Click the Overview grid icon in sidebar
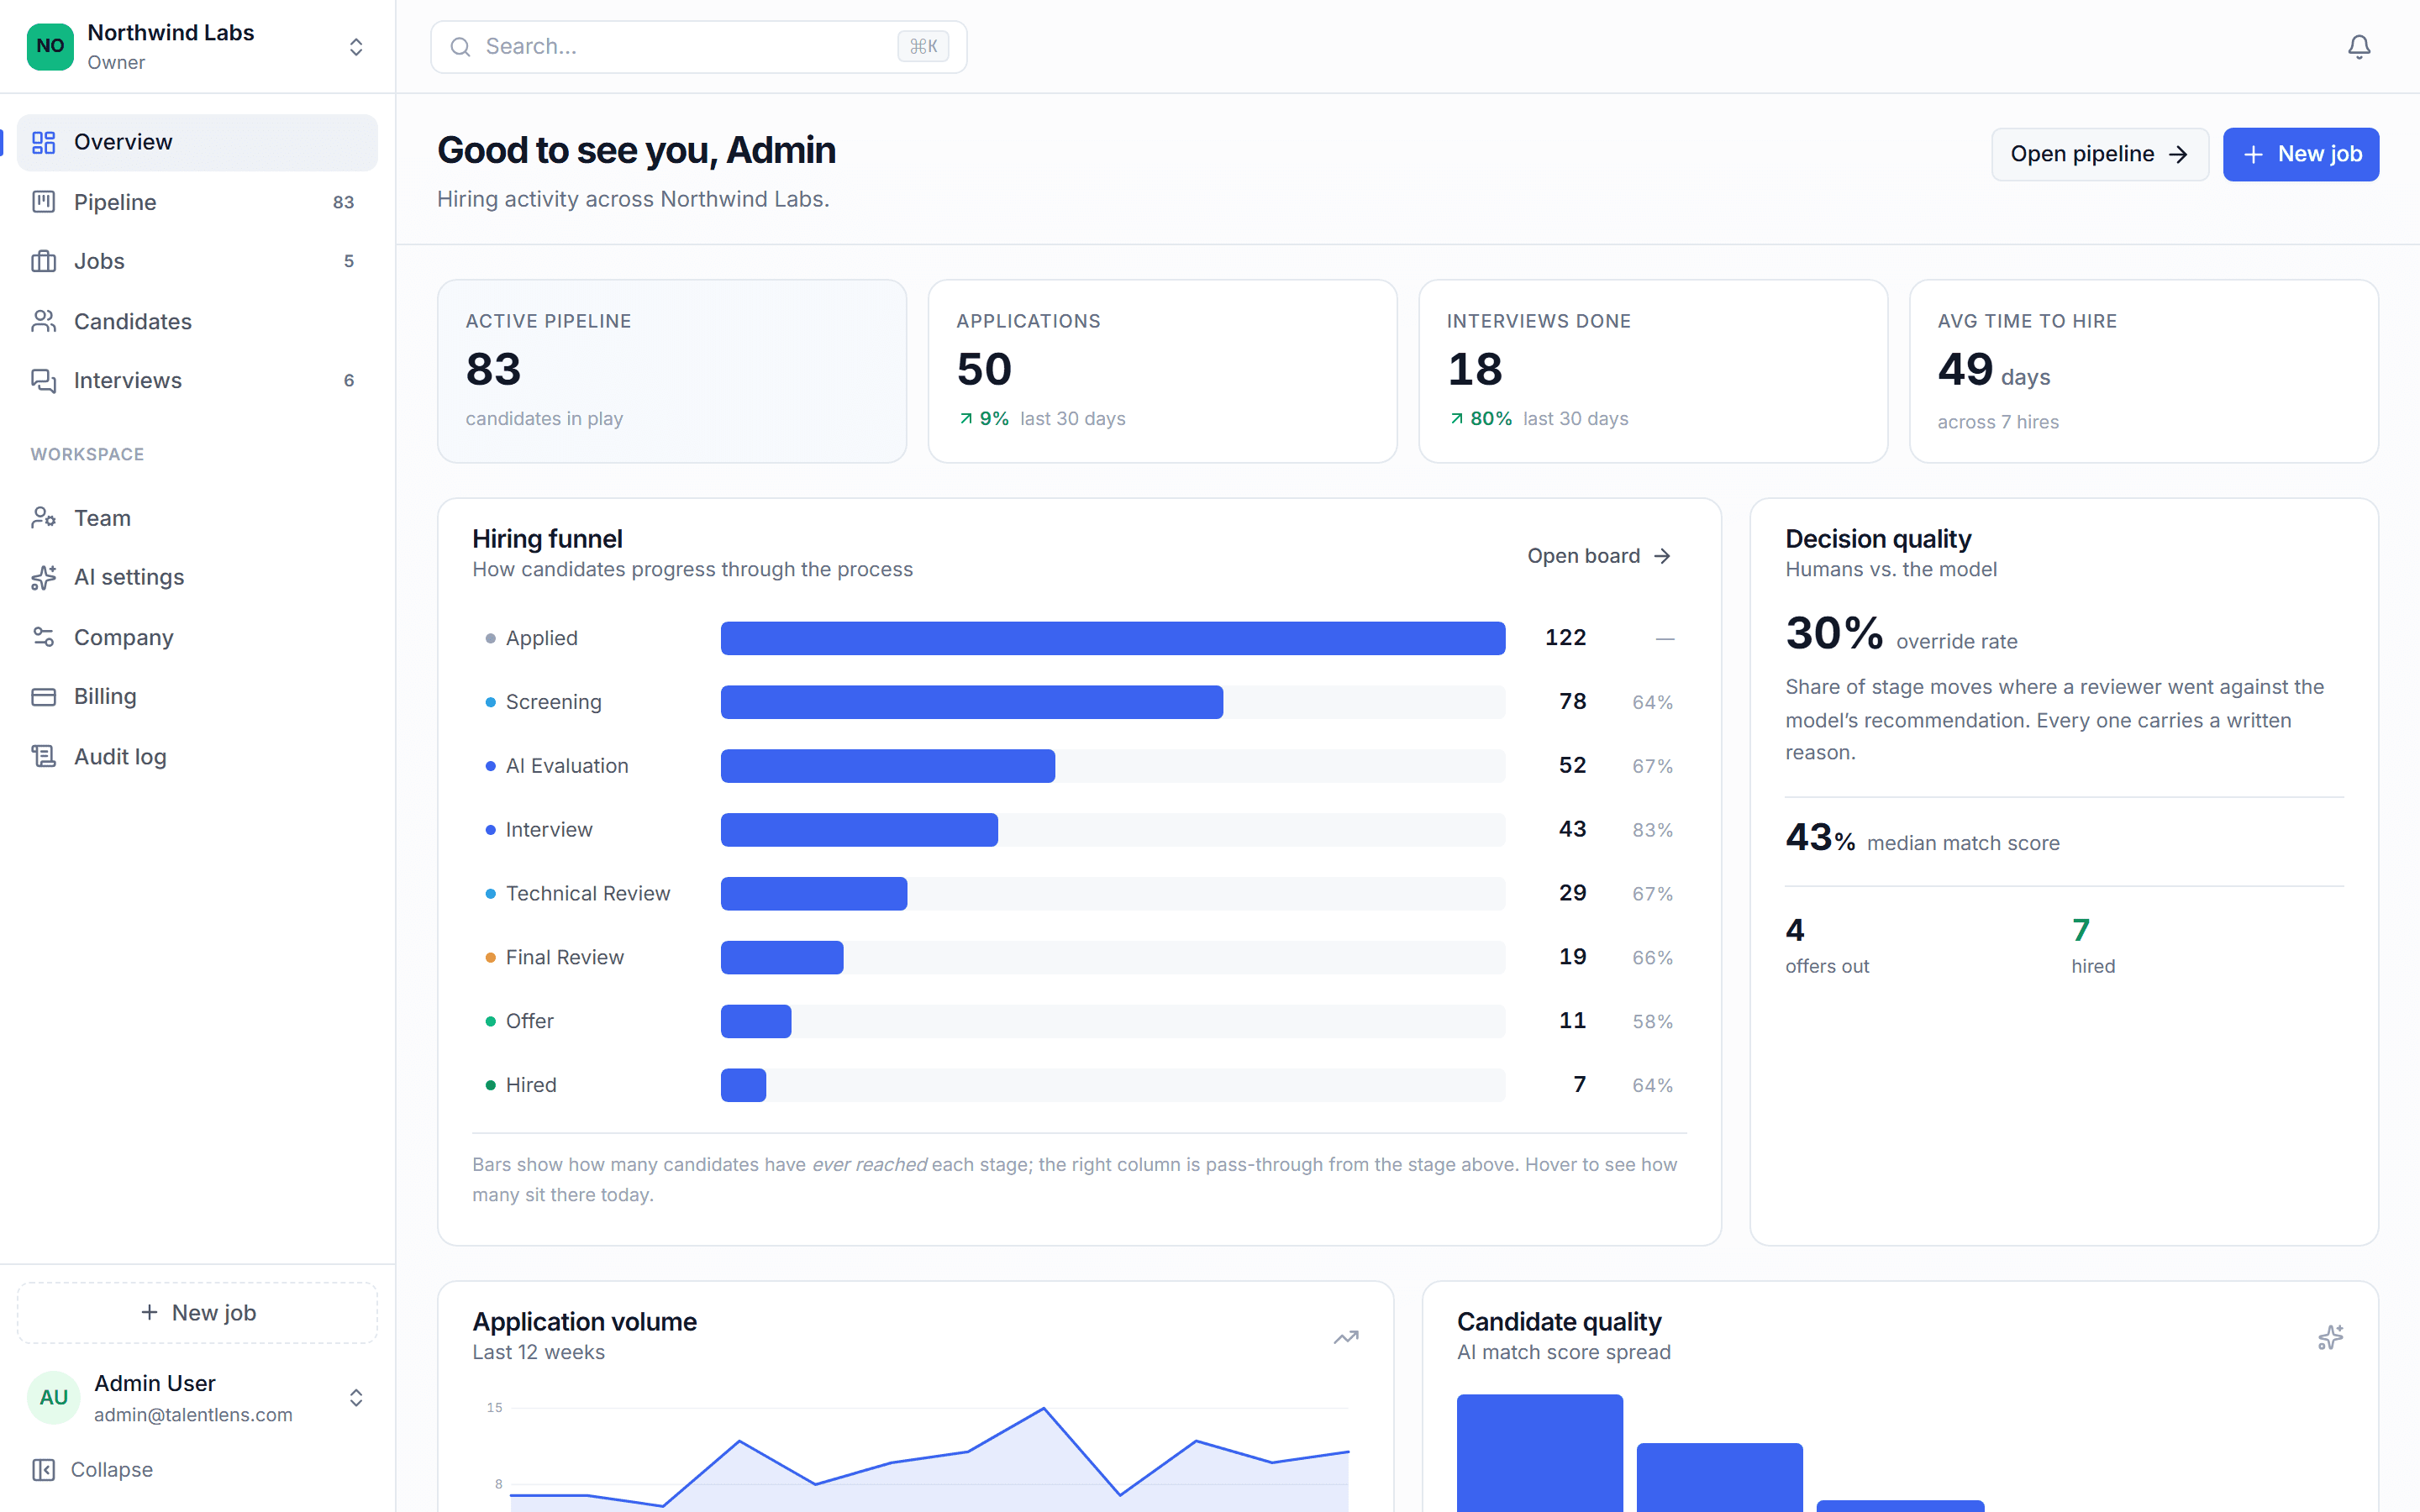Image resolution: width=2420 pixels, height=1512 pixels. click(x=43, y=142)
